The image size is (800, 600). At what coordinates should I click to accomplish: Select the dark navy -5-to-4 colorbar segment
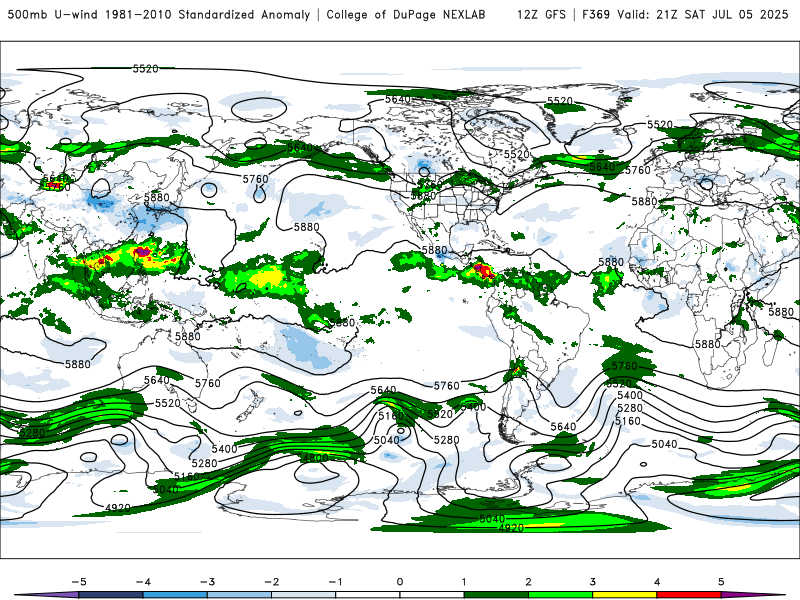tap(110, 595)
